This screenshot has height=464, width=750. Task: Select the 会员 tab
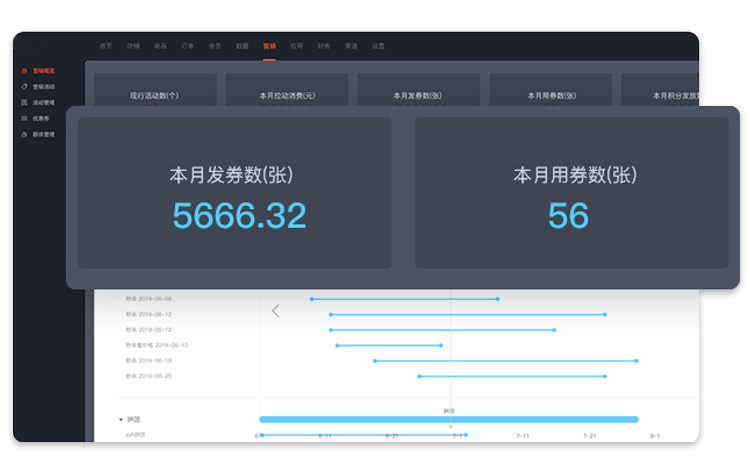(215, 46)
